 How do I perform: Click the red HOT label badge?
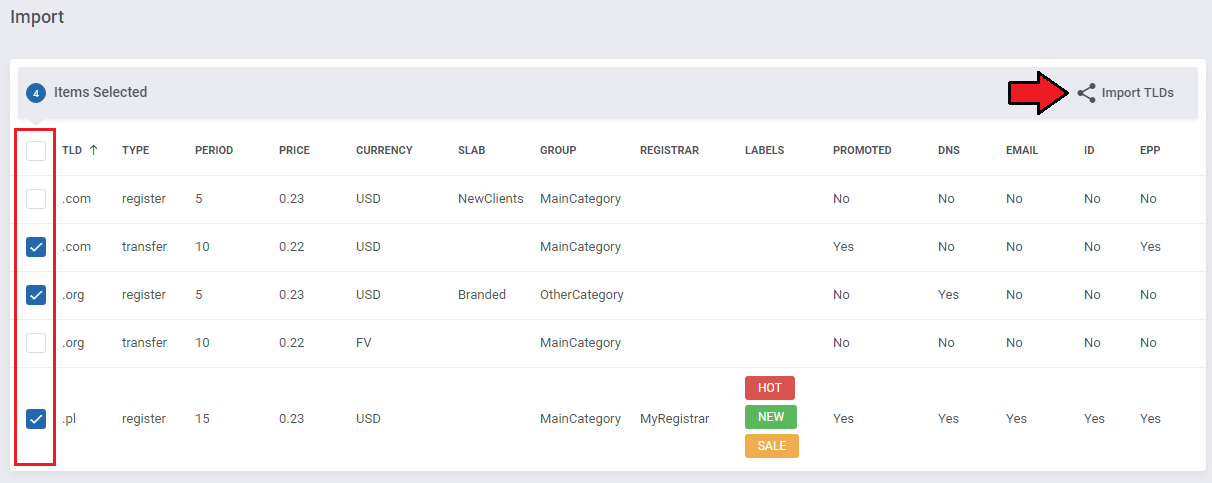(x=770, y=388)
